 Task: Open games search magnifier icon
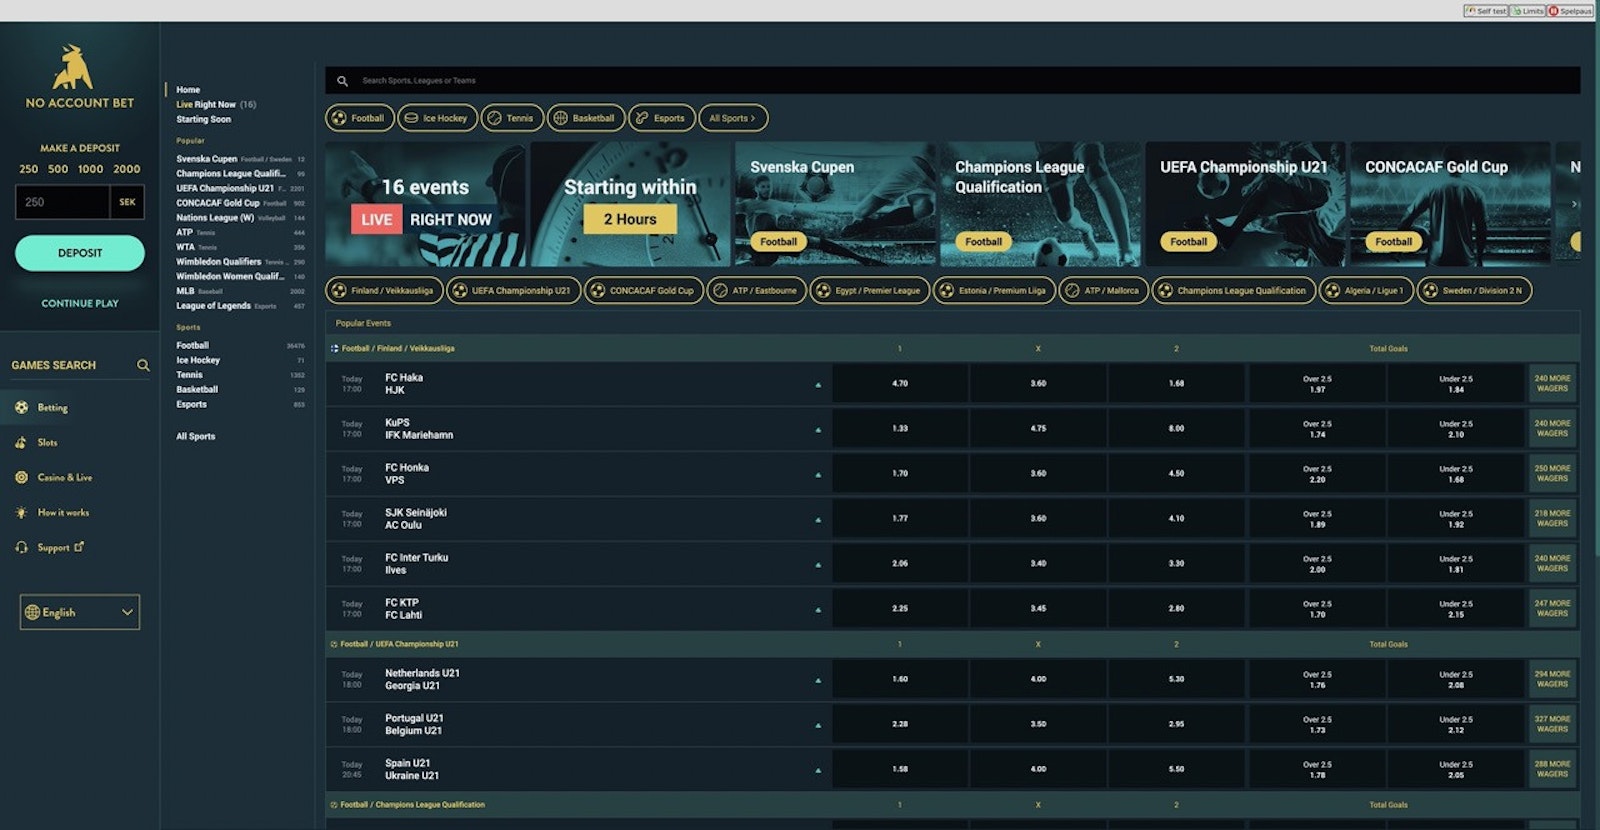coord(143,366)
